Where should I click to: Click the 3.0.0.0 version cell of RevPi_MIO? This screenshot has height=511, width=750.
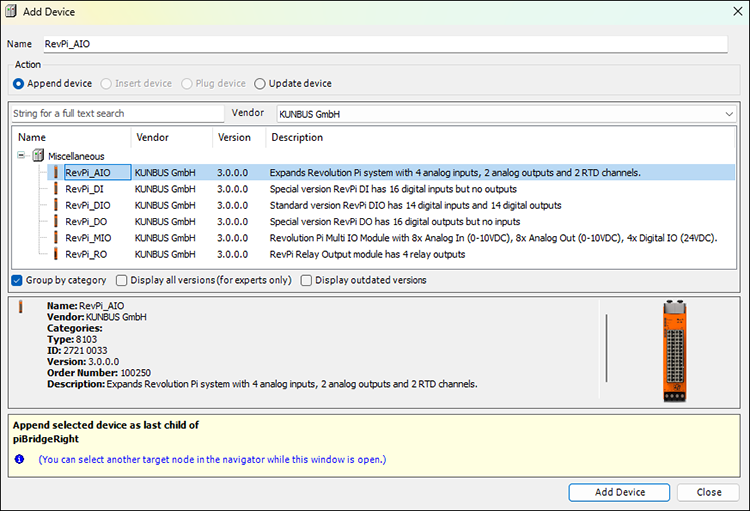coord(232,237)
